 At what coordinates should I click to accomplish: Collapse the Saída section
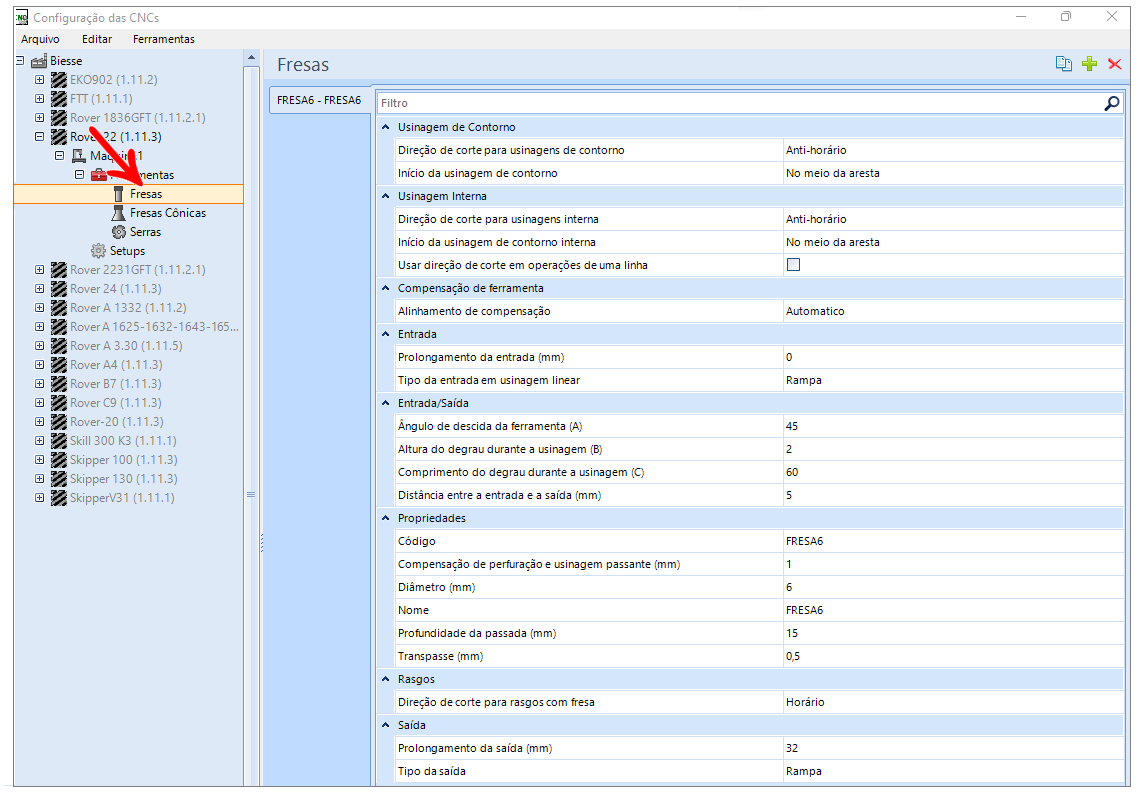tap(386, 725)
